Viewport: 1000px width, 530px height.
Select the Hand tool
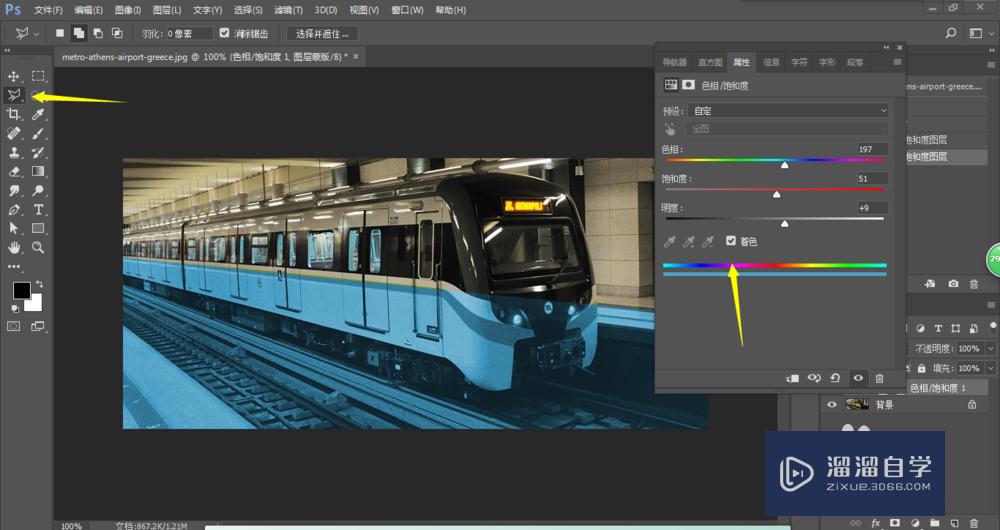click(14, 247)
